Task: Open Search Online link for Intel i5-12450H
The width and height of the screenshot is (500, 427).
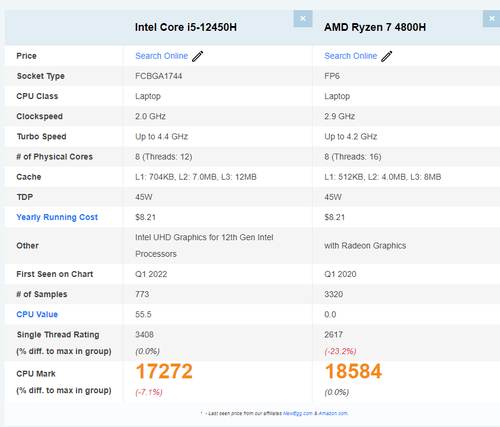Action: click(161, 56)
